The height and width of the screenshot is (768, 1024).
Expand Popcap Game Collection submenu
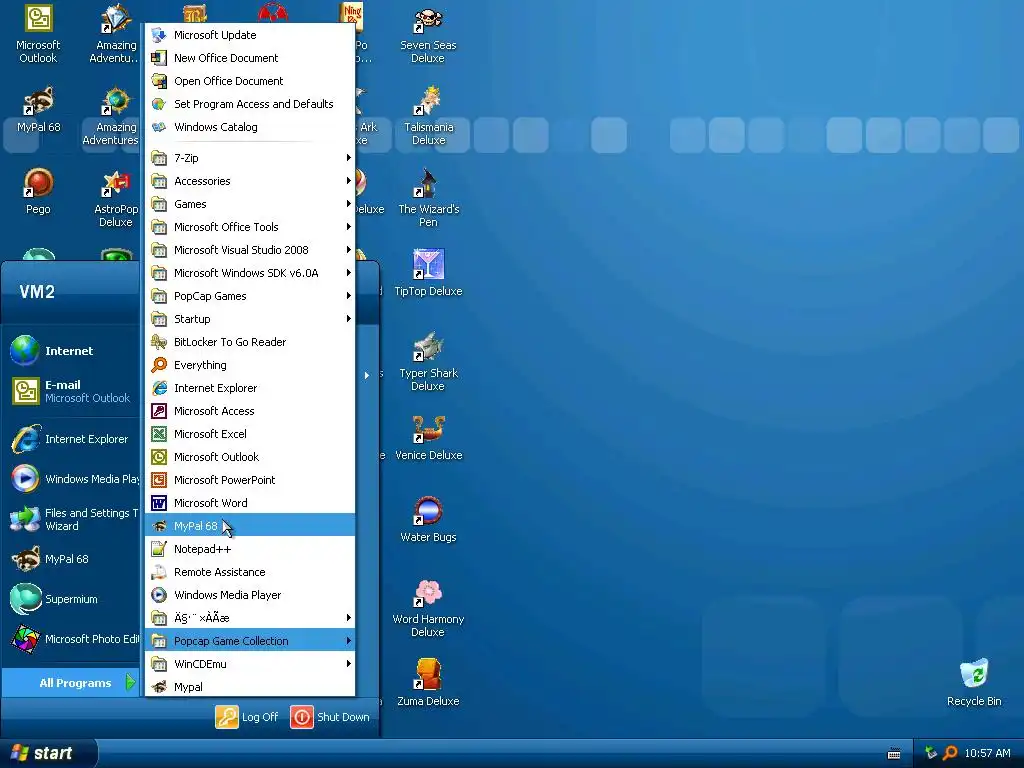(x=250, y=641)
